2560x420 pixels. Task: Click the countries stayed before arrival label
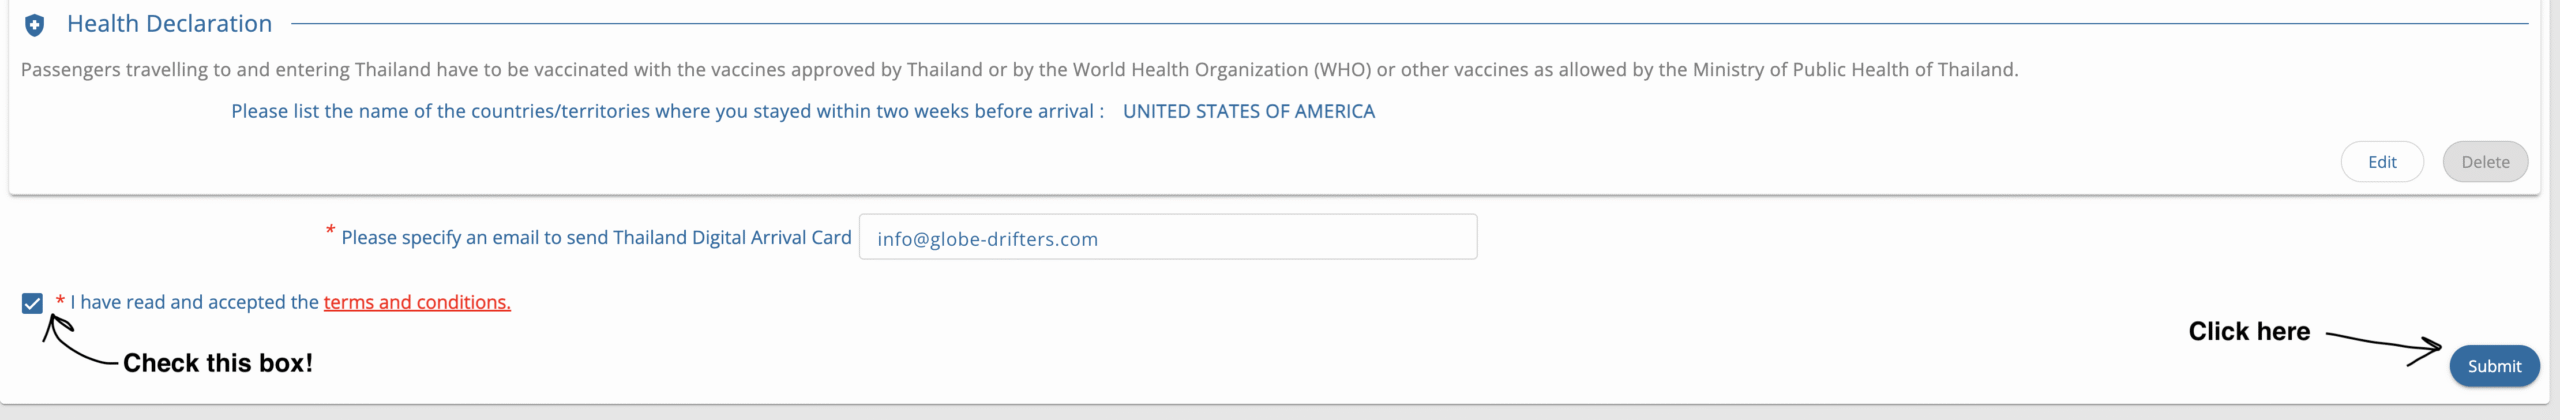(x=667, y=111)
